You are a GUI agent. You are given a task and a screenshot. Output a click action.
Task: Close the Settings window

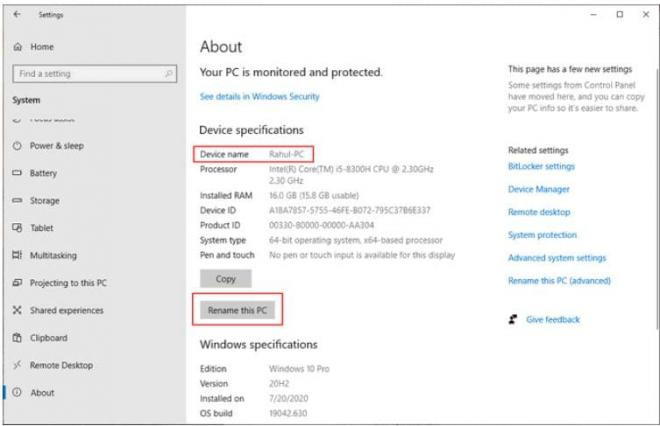pos(646,14)
